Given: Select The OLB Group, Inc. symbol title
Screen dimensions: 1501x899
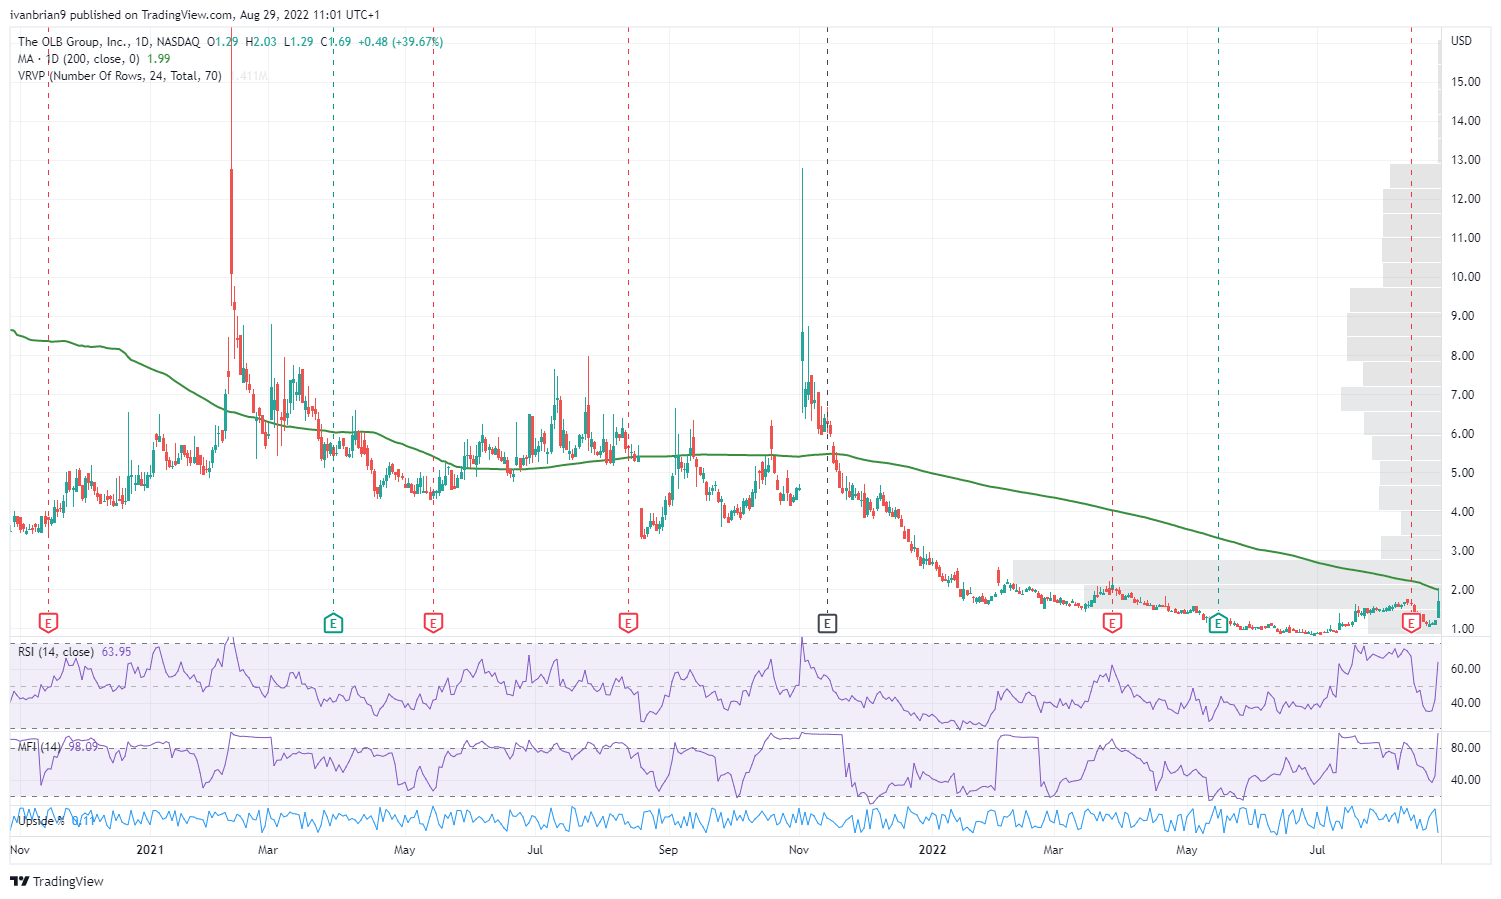Looking at the screenshot, I should click(x=72, y=42).
